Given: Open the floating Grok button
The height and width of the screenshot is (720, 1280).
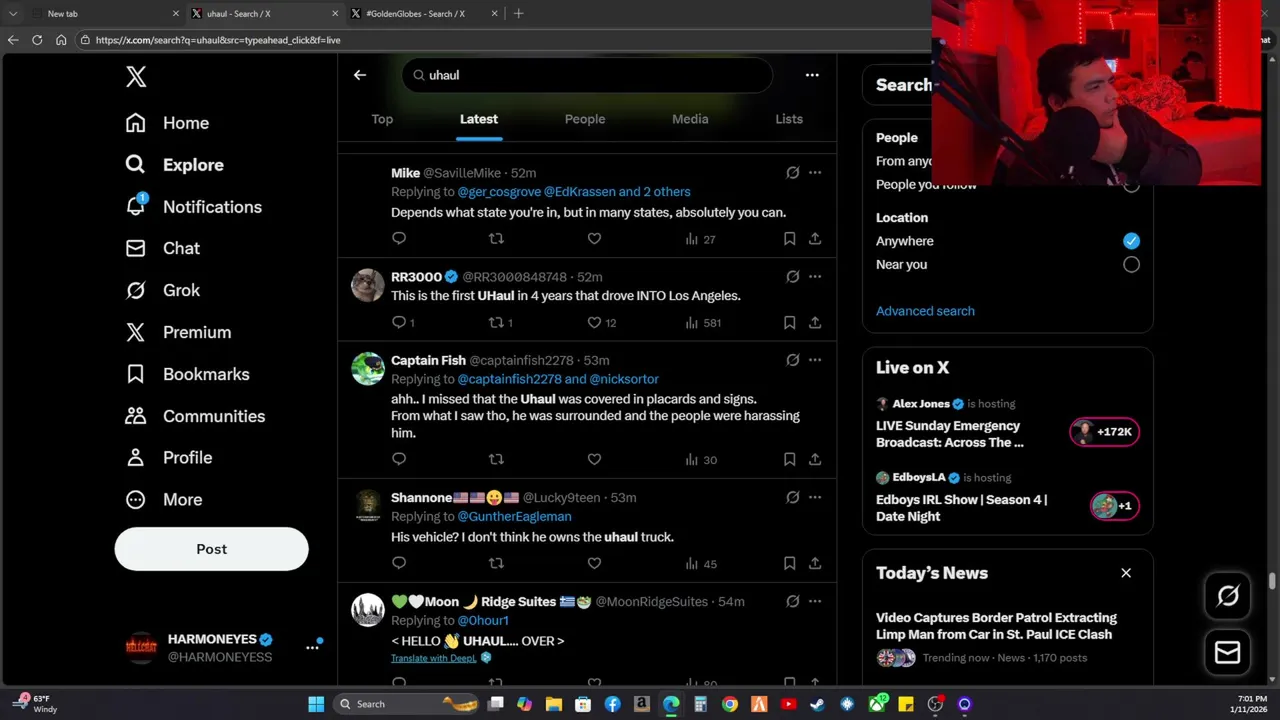Looking at the screenshot, I should click(1228, 597).
